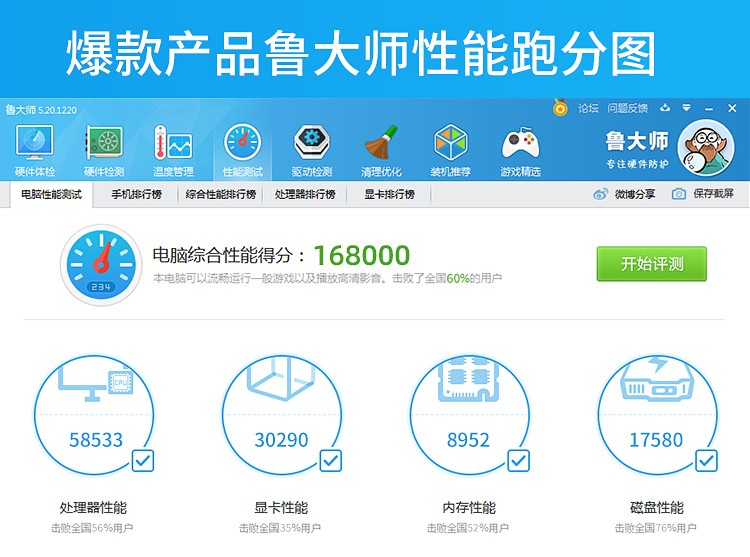Click the processor score 58533

pos(96,440)
